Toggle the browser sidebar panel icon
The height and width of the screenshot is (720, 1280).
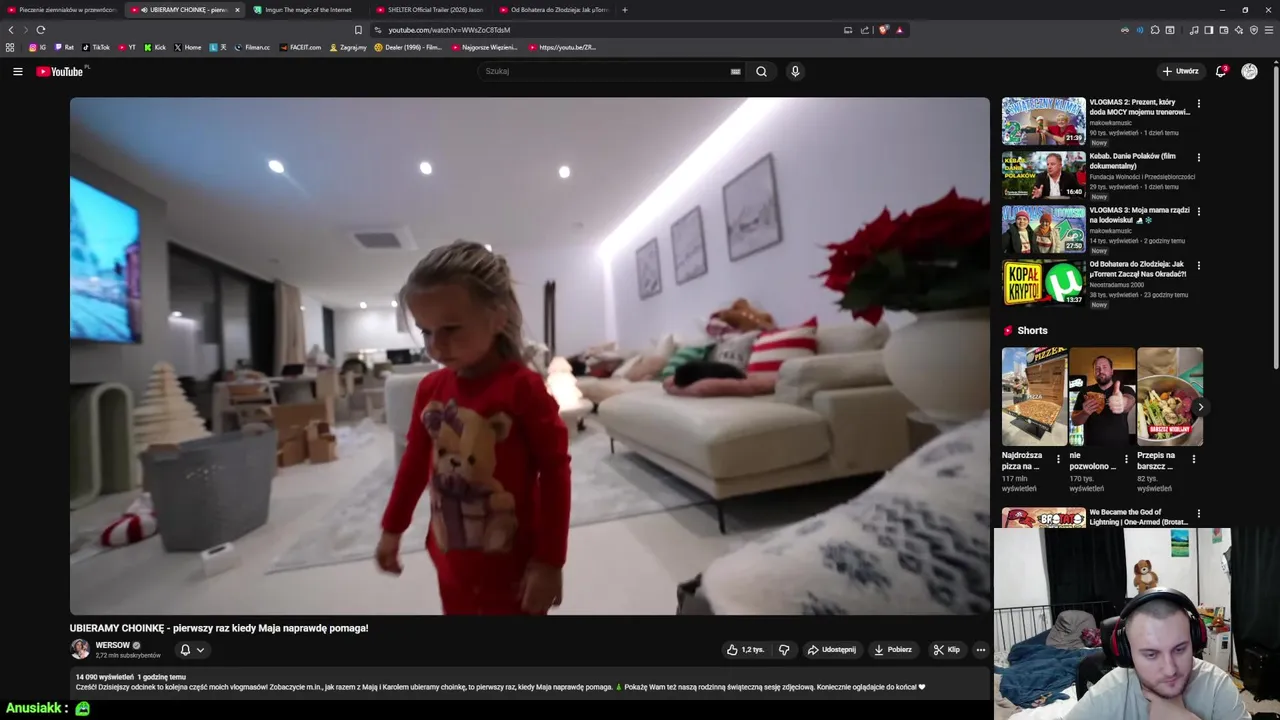1208,30
